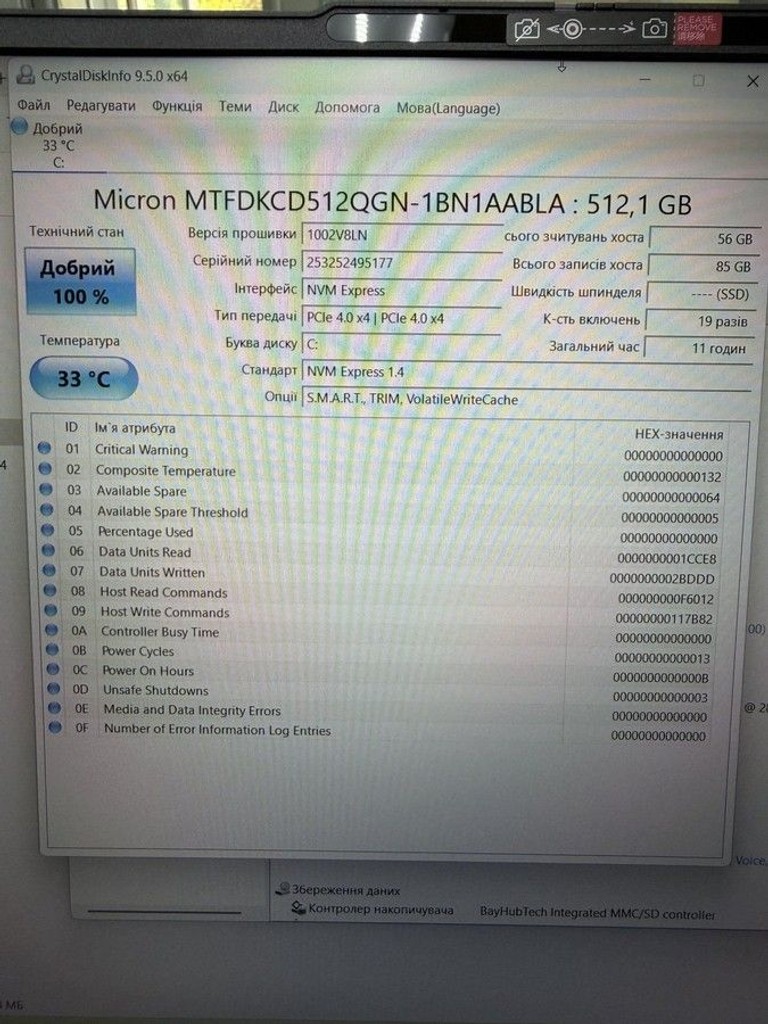Click the serial number field 253252495177
Image resolution: width=768 pixels, height=1024 pixels.
[401, 263]
